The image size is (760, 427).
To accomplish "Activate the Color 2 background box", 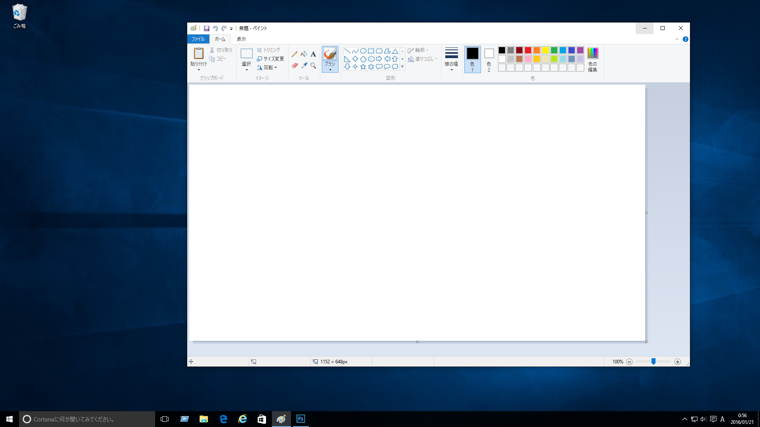I will coord(489,59).
